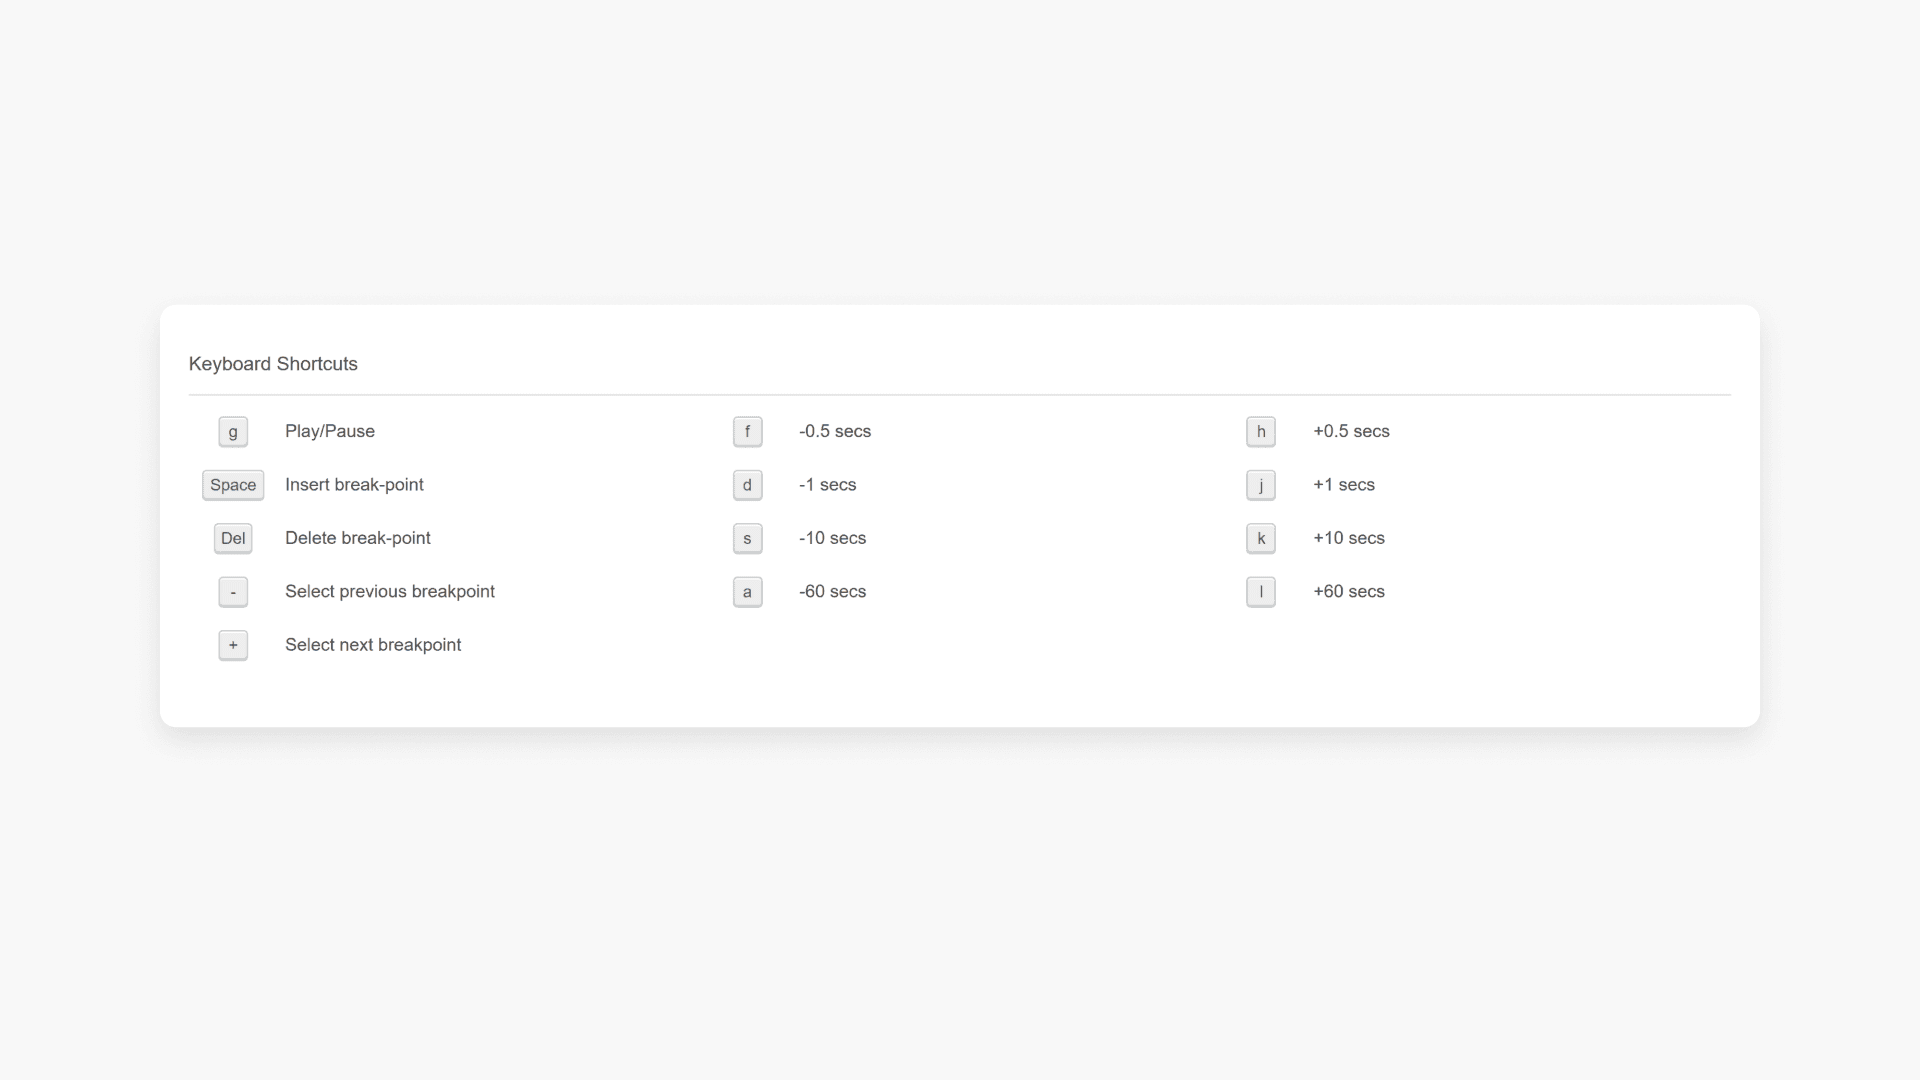Click the Del key badge

point(233,538)
